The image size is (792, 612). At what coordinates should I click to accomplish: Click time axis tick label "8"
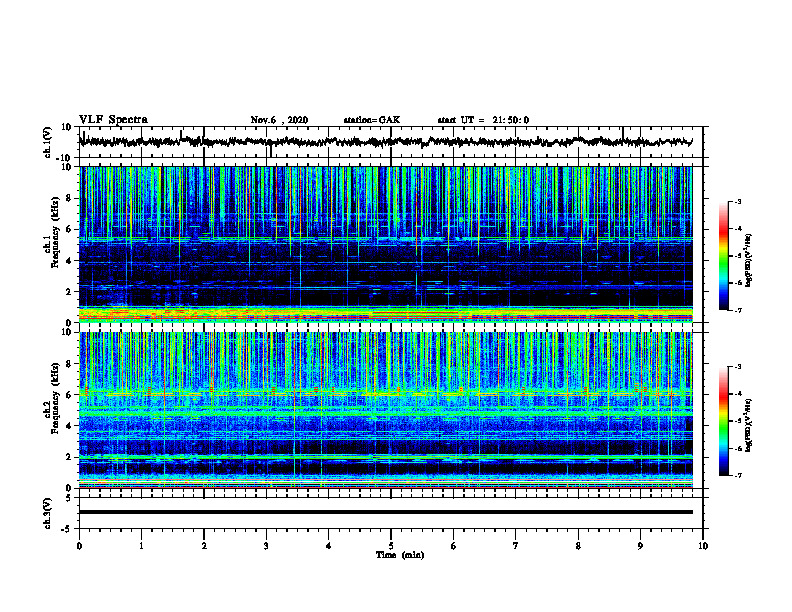(x=578, y=546)
